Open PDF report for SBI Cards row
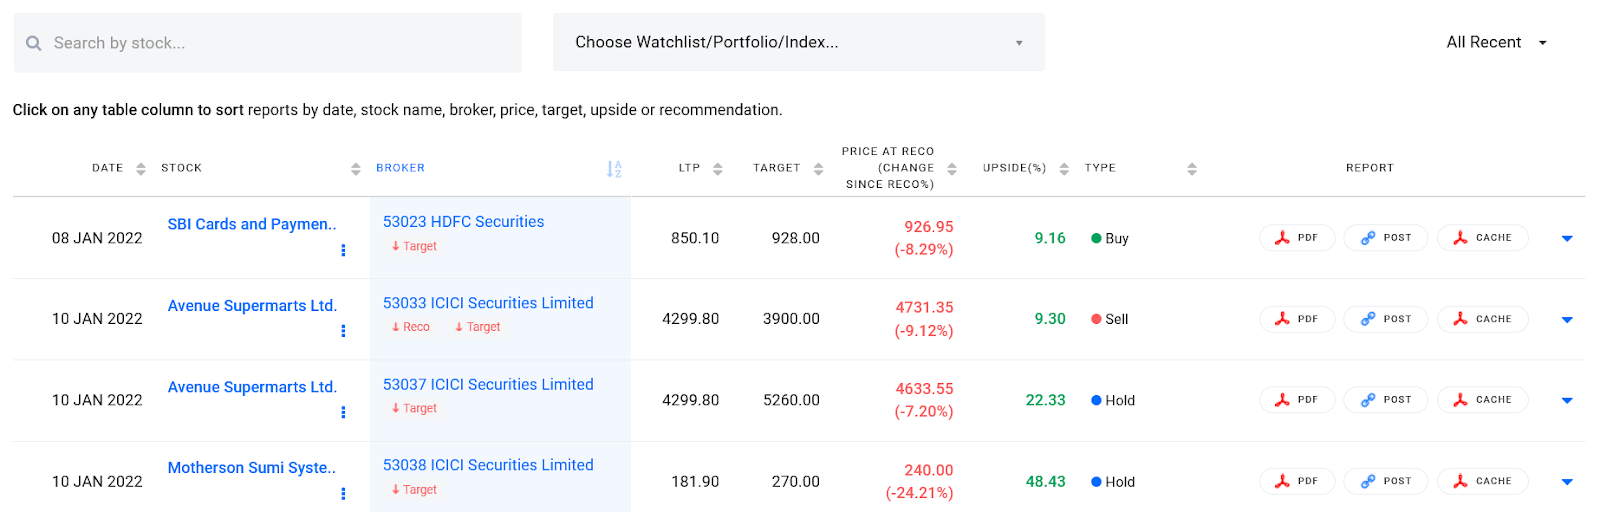Viewport: 1600px width, 512px height. coord(1297,238)
